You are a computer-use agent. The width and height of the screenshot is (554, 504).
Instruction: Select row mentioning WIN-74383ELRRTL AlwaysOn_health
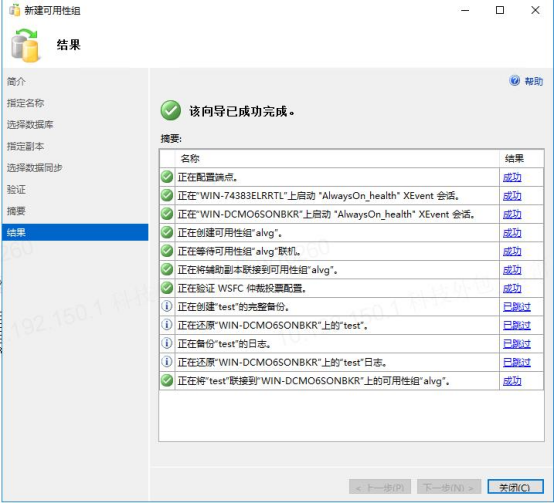point(318,195)
